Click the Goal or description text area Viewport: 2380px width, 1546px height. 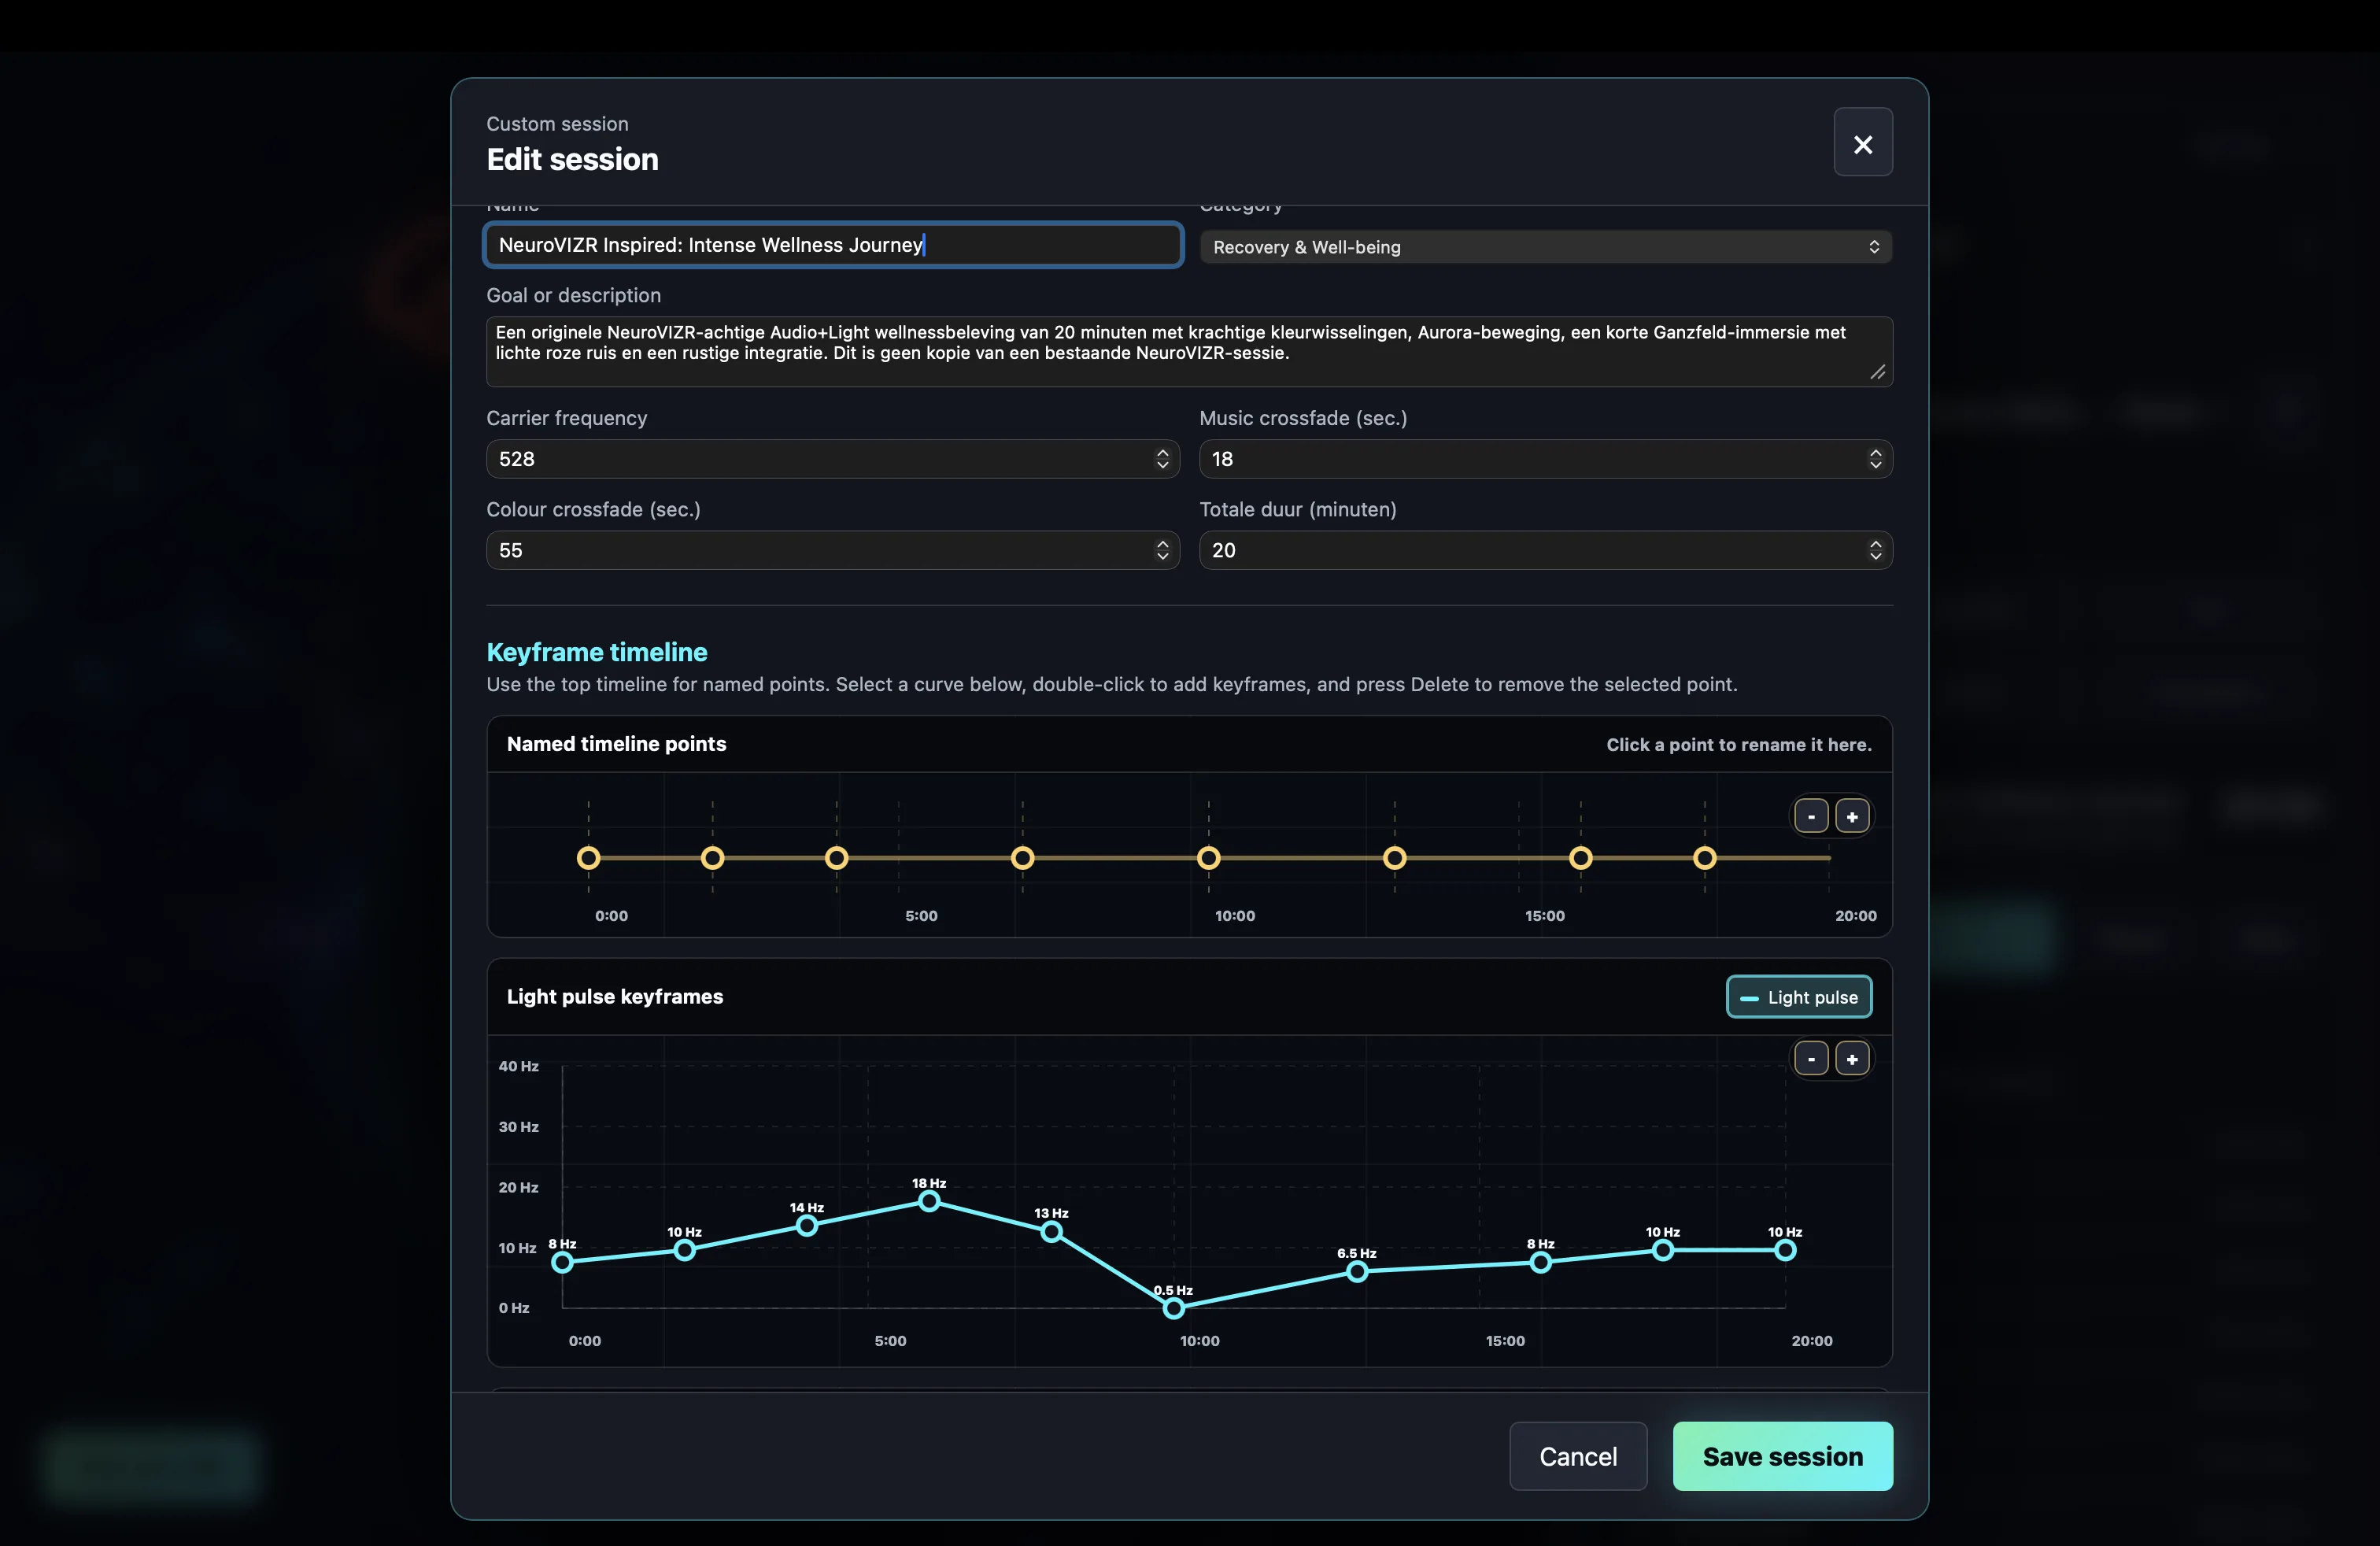pos(1189,351)
